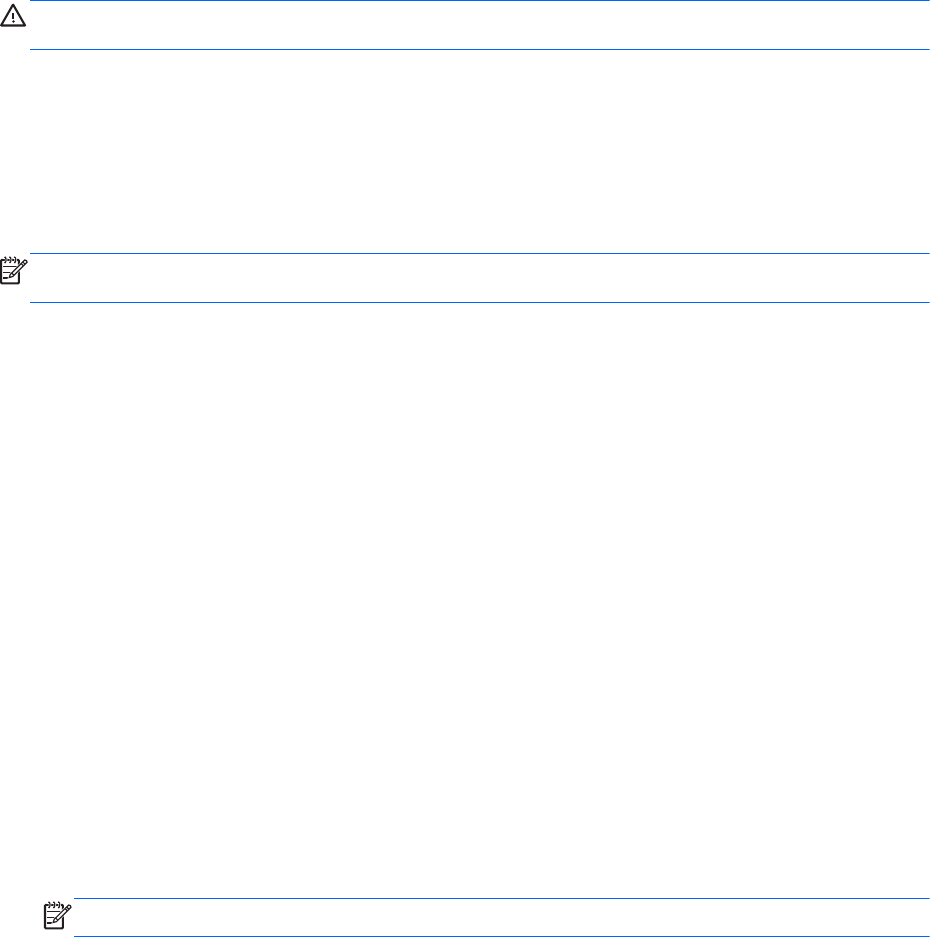
Task: Click the blue rule below the first note
Action: point(480,302)
